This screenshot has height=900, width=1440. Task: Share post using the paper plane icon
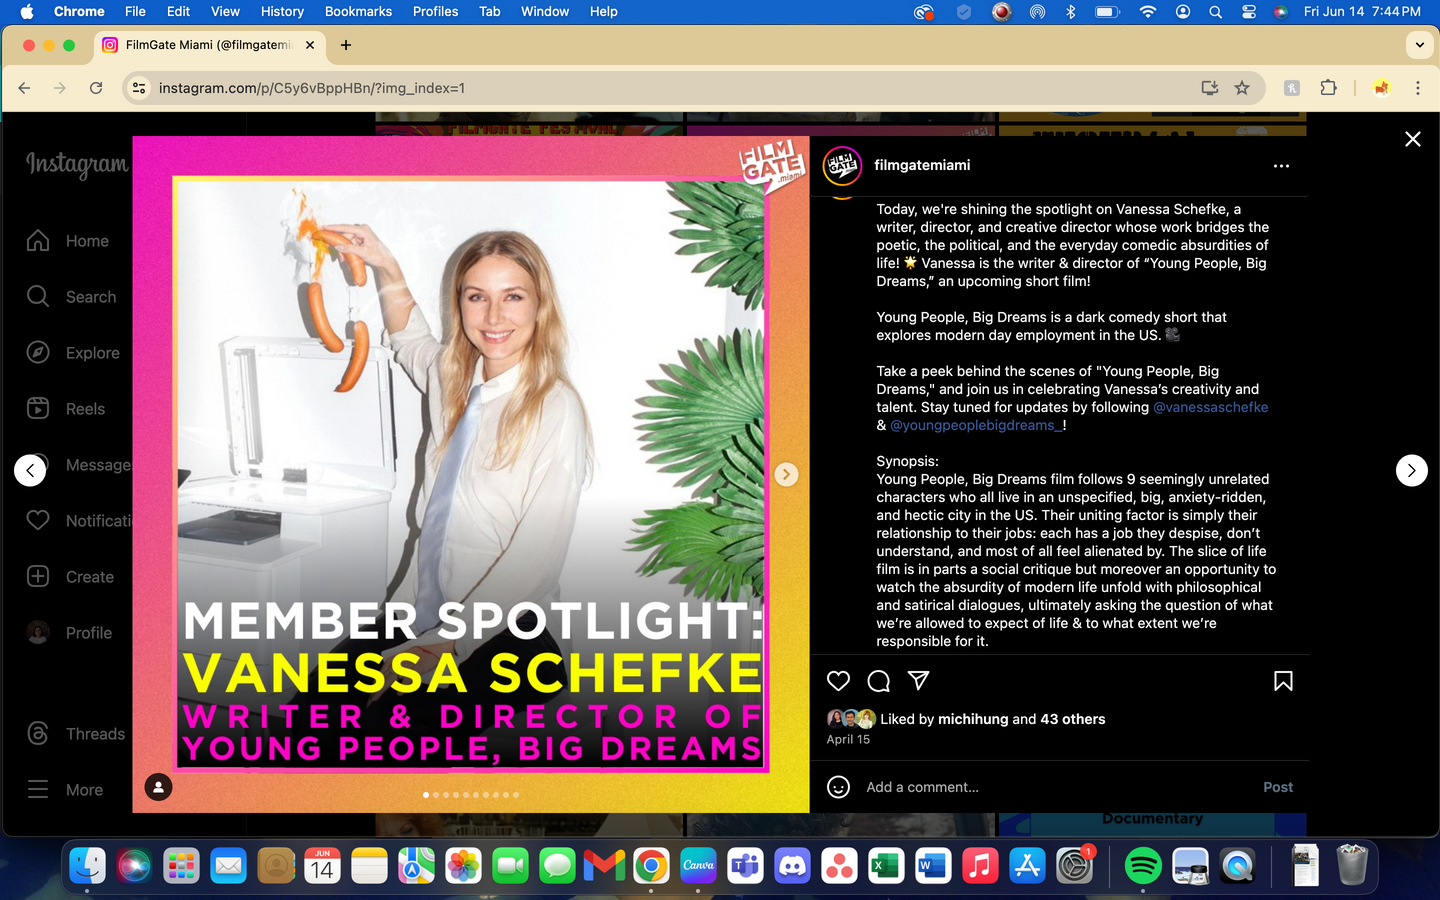918,681
